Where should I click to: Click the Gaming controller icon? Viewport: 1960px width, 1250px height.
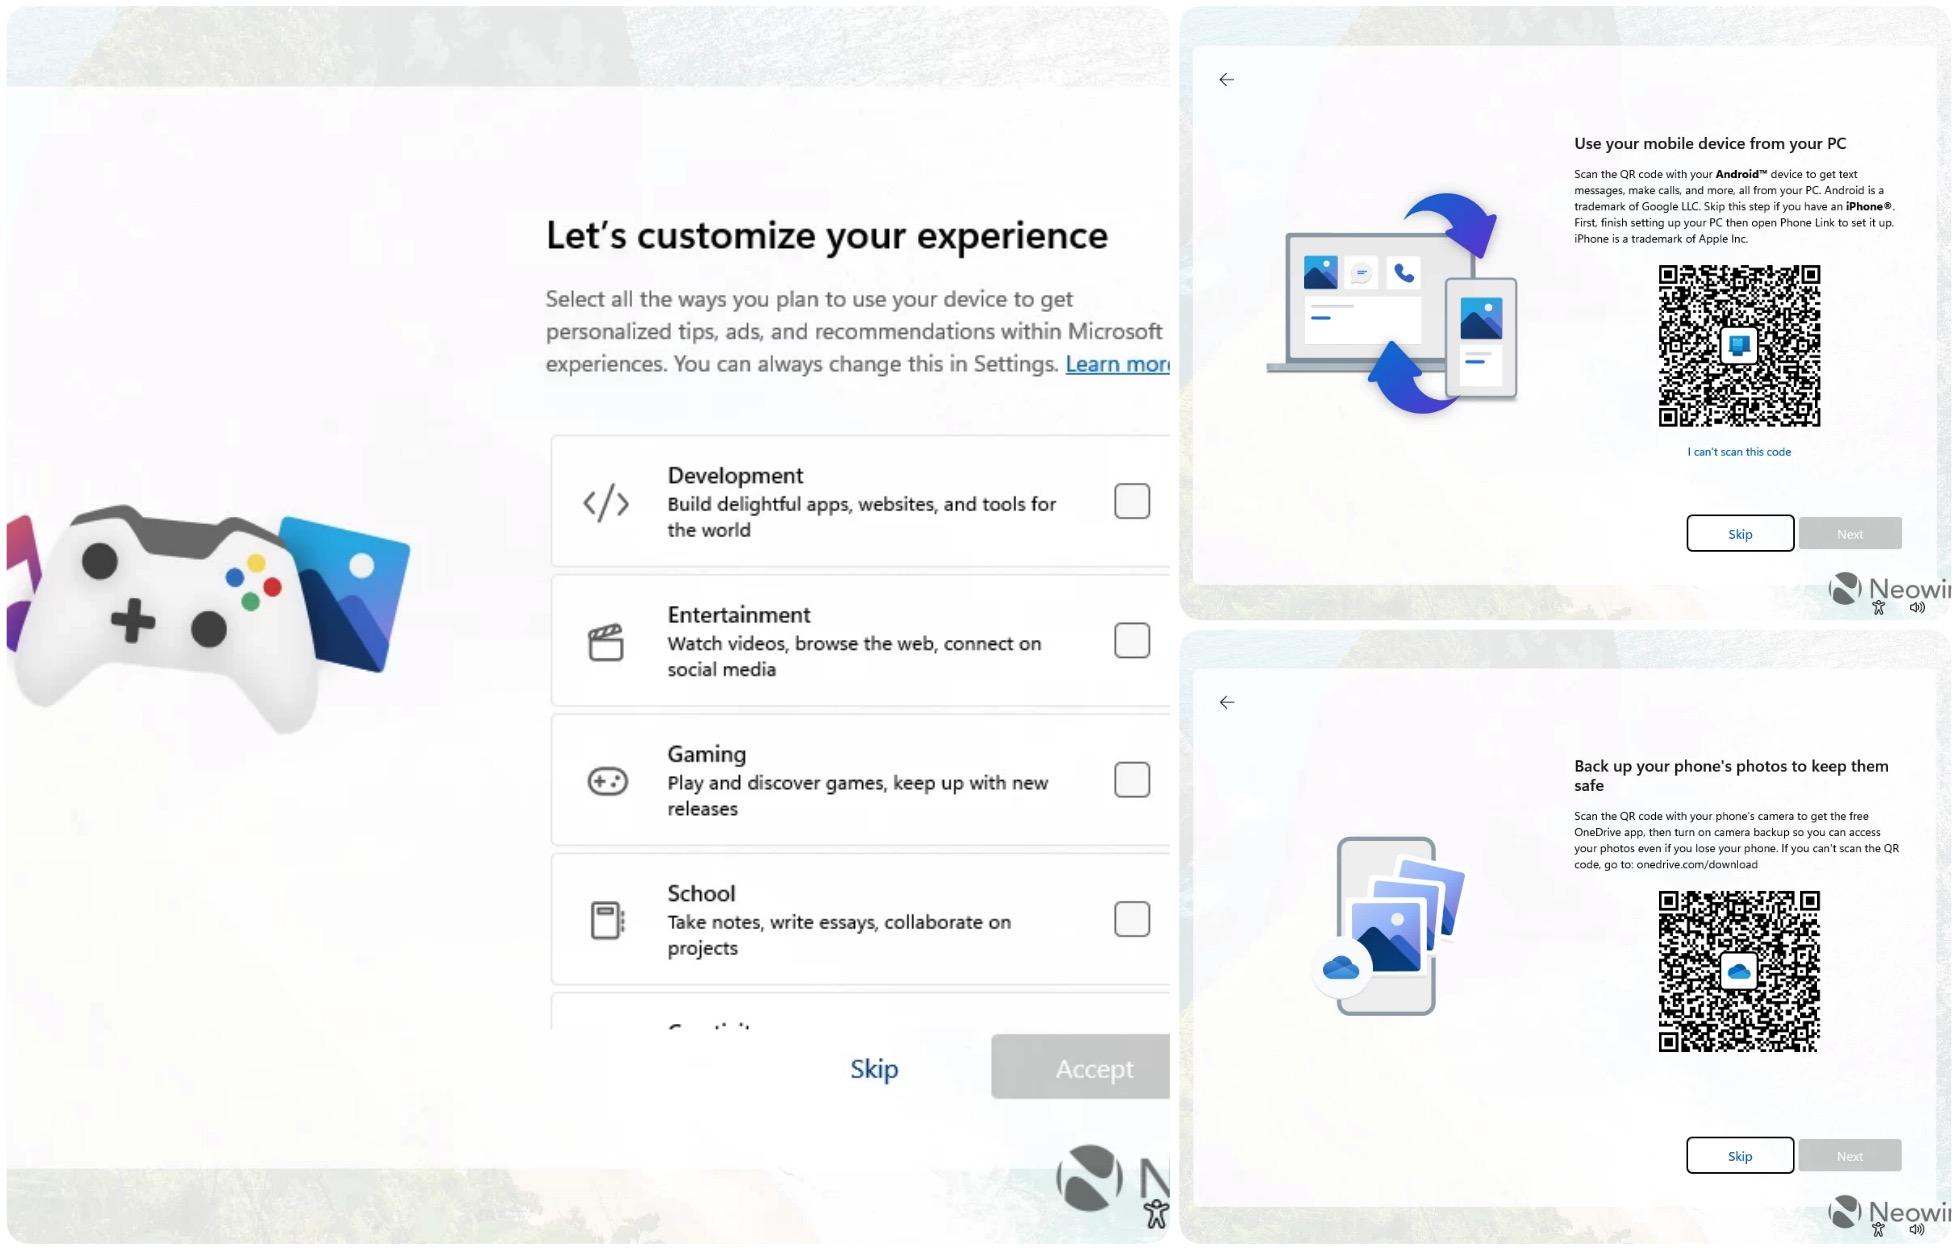coord(607,781)
